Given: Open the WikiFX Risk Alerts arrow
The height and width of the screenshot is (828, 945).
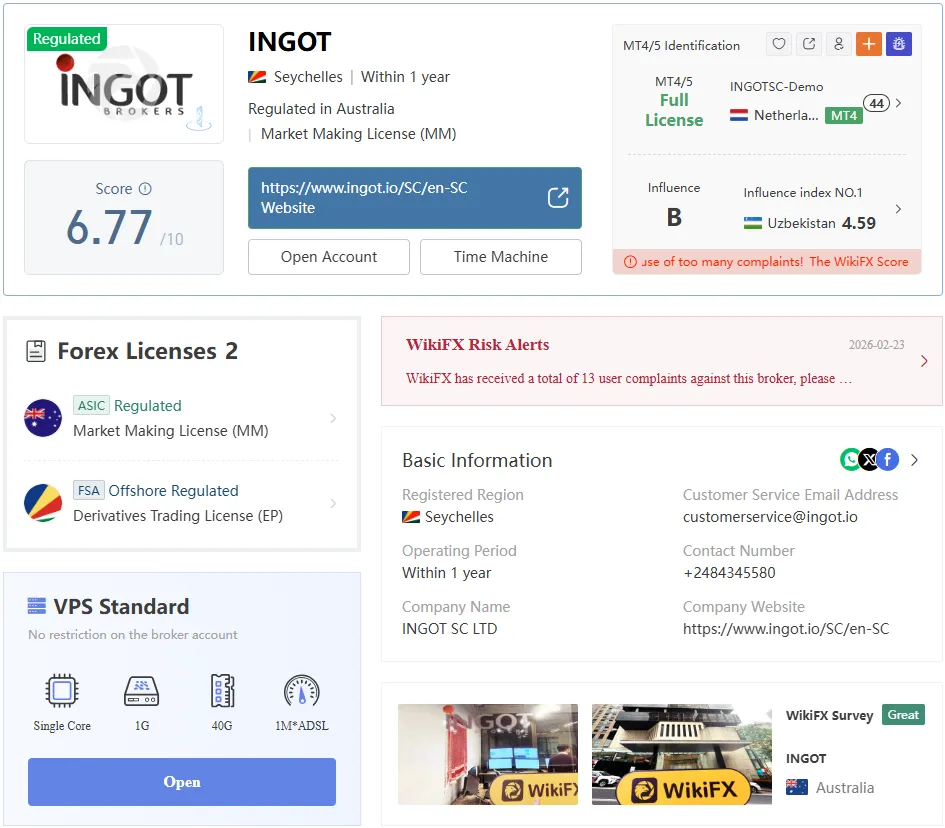Looking at the screenshot, I should [924, 361].
